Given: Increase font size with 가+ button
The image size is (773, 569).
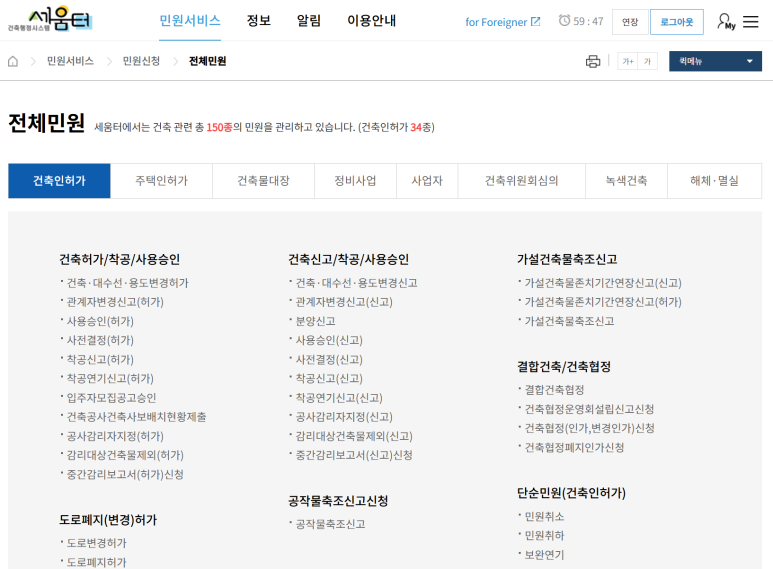Looking at the screenshot, I should click(628, 61).
